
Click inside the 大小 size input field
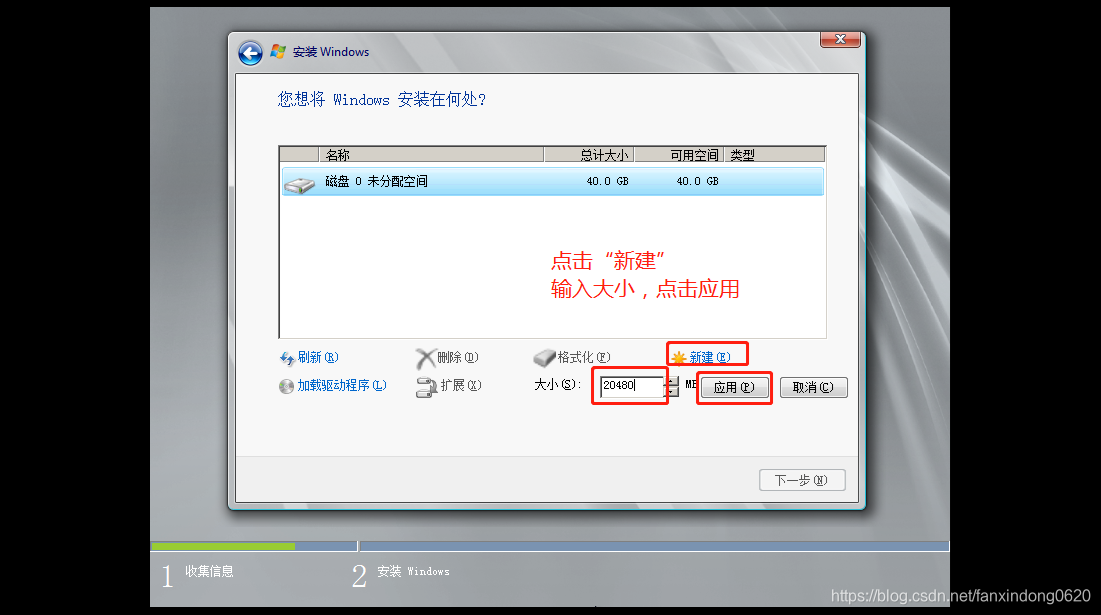coord(628,387)
